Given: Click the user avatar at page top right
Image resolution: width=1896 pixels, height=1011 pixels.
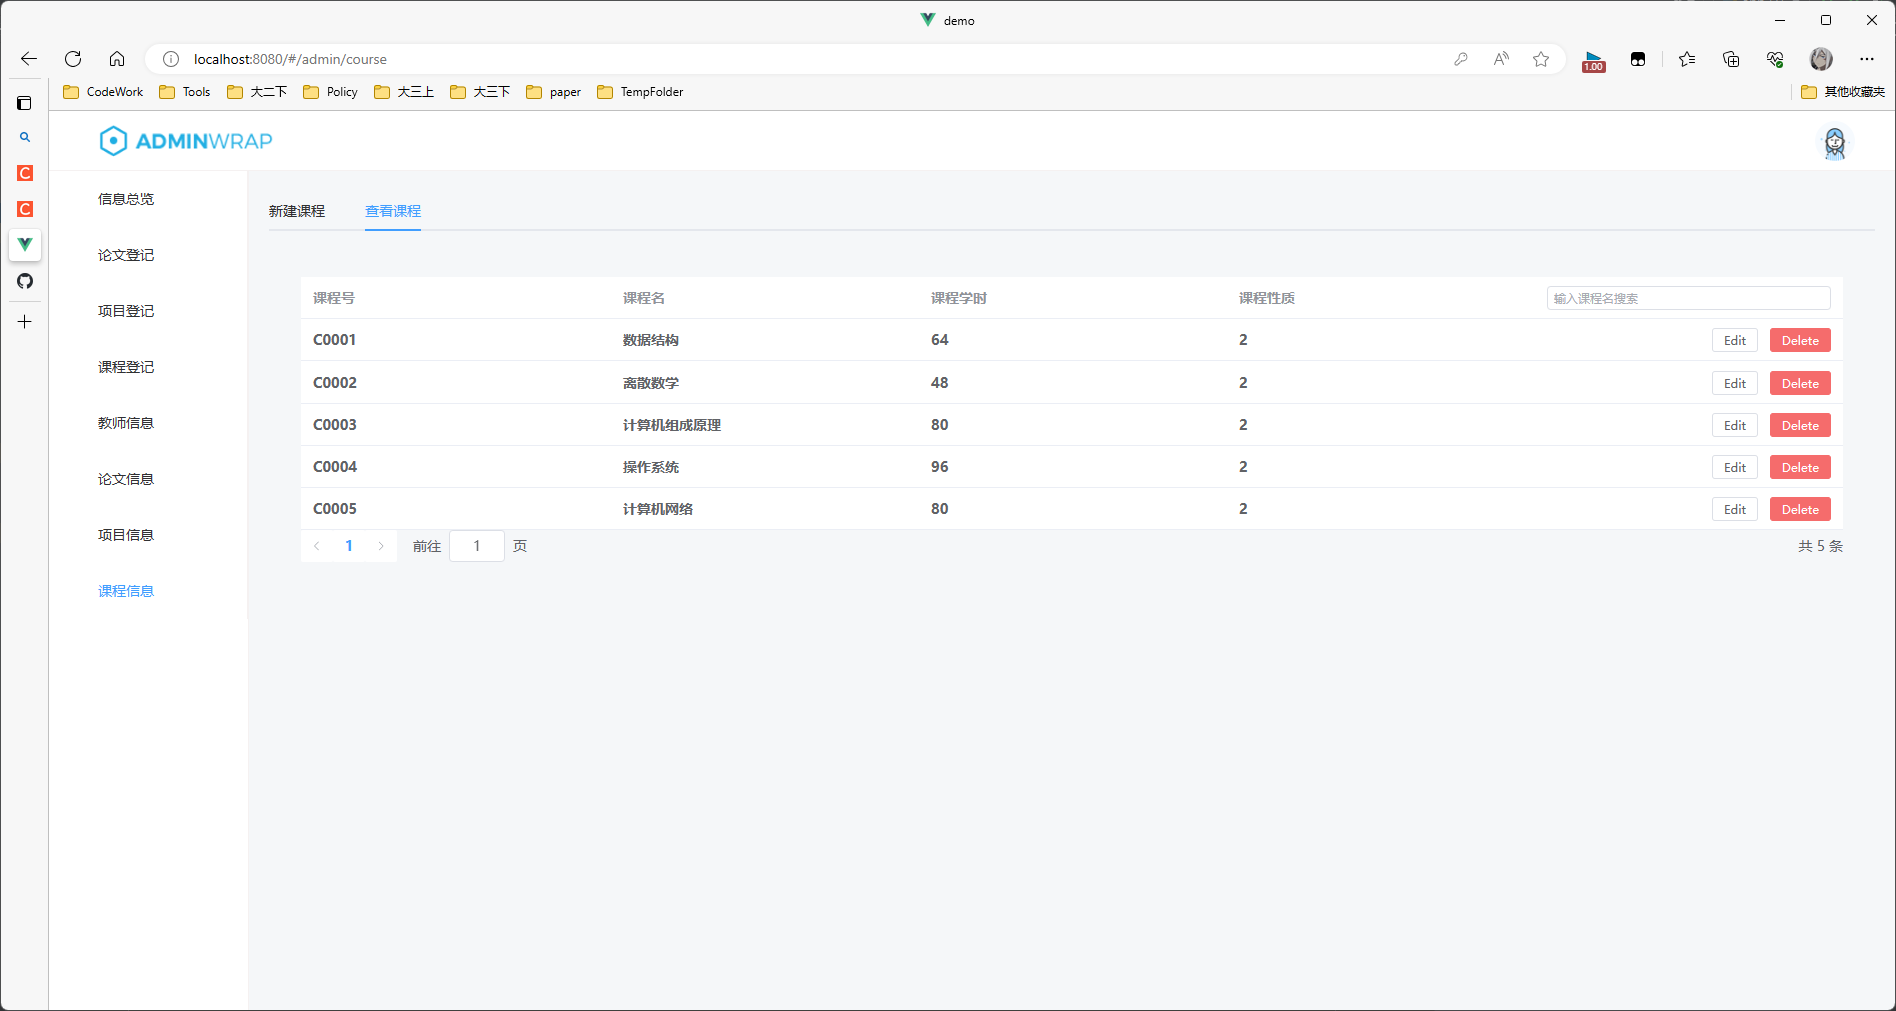Looking at the screenshot, I should pos(1834,142).
